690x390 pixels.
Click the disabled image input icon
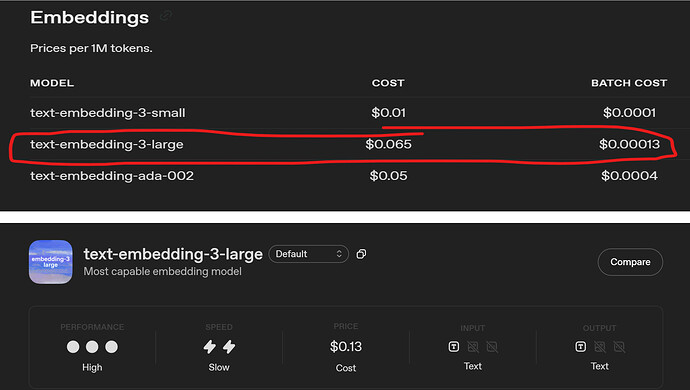point(473,347)
